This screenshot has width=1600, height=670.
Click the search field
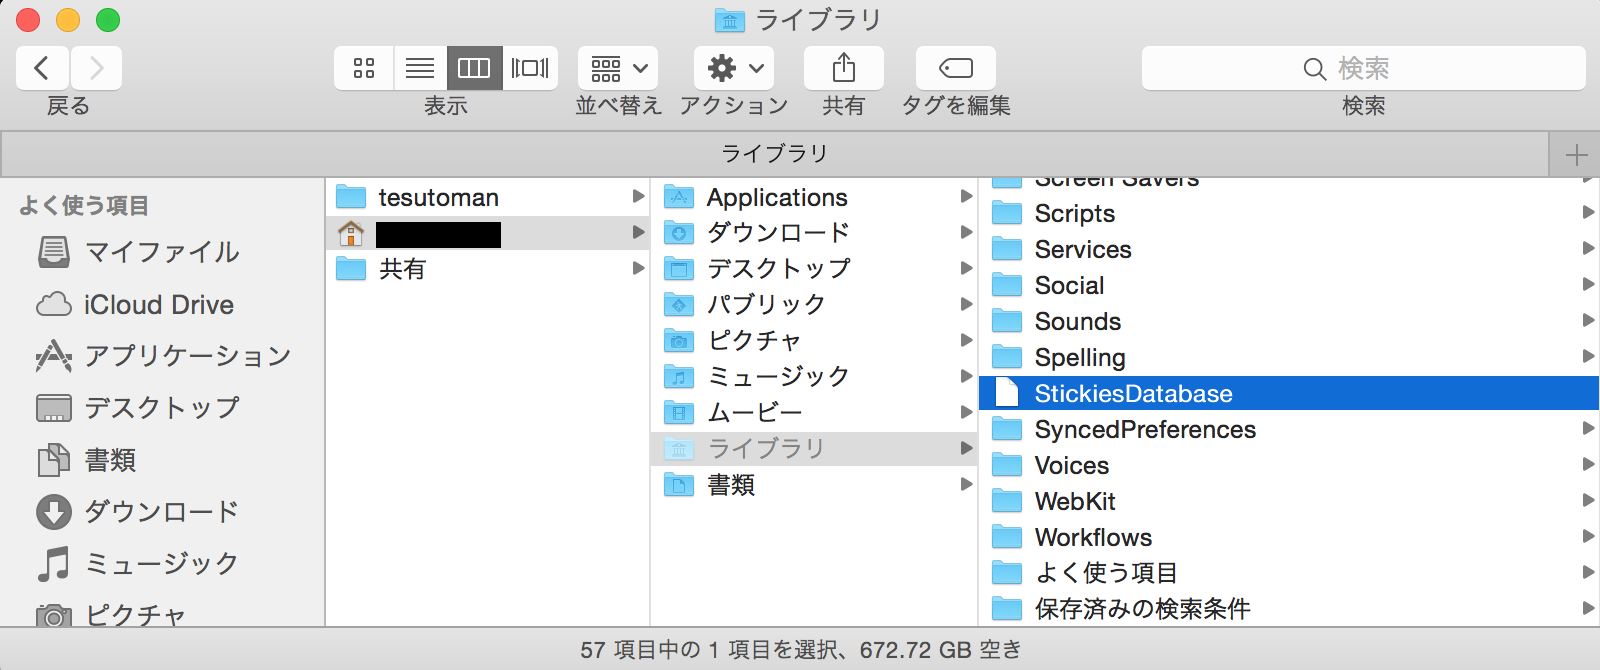(x=1363, y=68)
